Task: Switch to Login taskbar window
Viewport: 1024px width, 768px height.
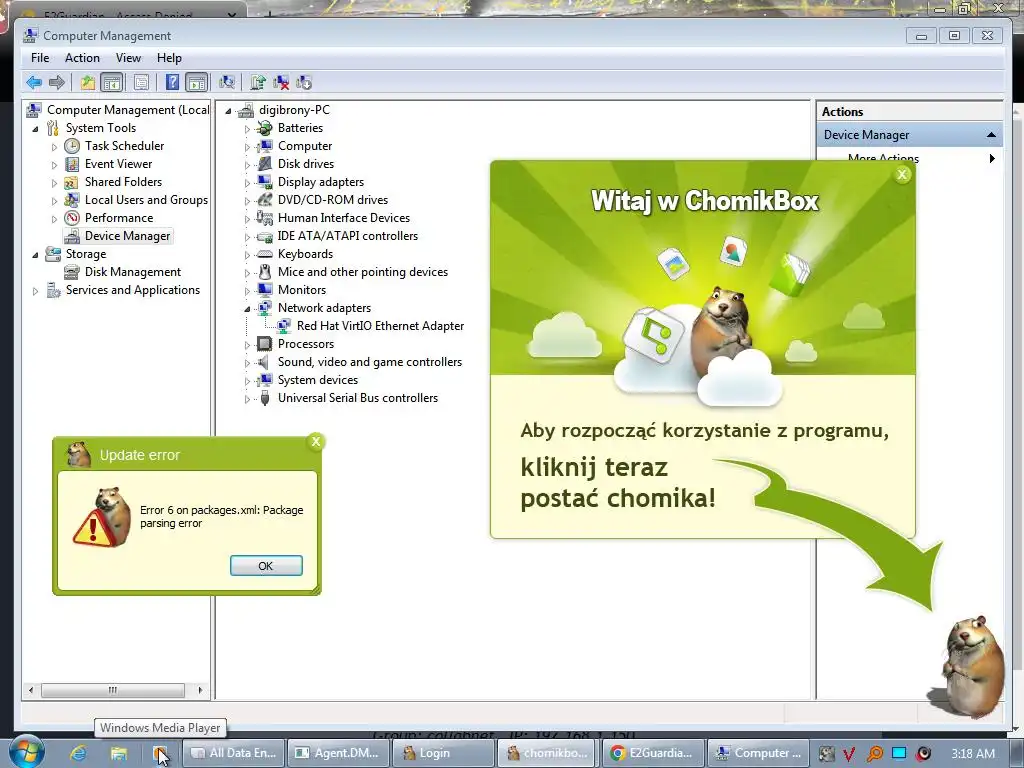Action: point(443,753)
